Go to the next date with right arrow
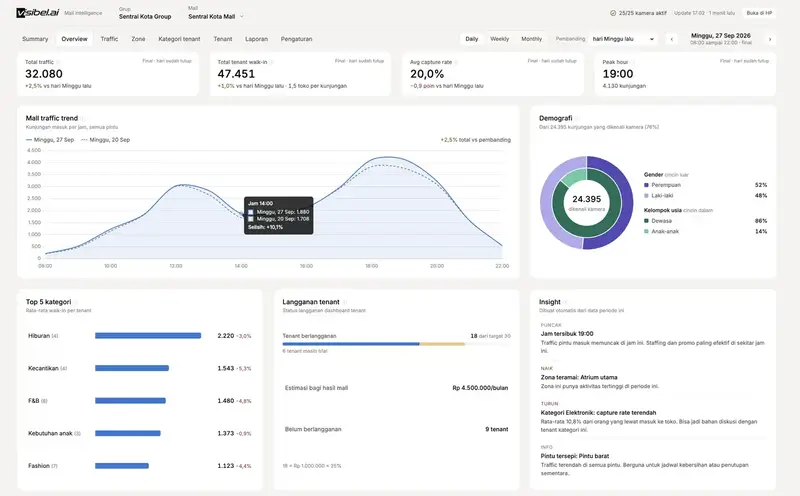The height and width of the screenshot is (496, 800). click(769, 39)
